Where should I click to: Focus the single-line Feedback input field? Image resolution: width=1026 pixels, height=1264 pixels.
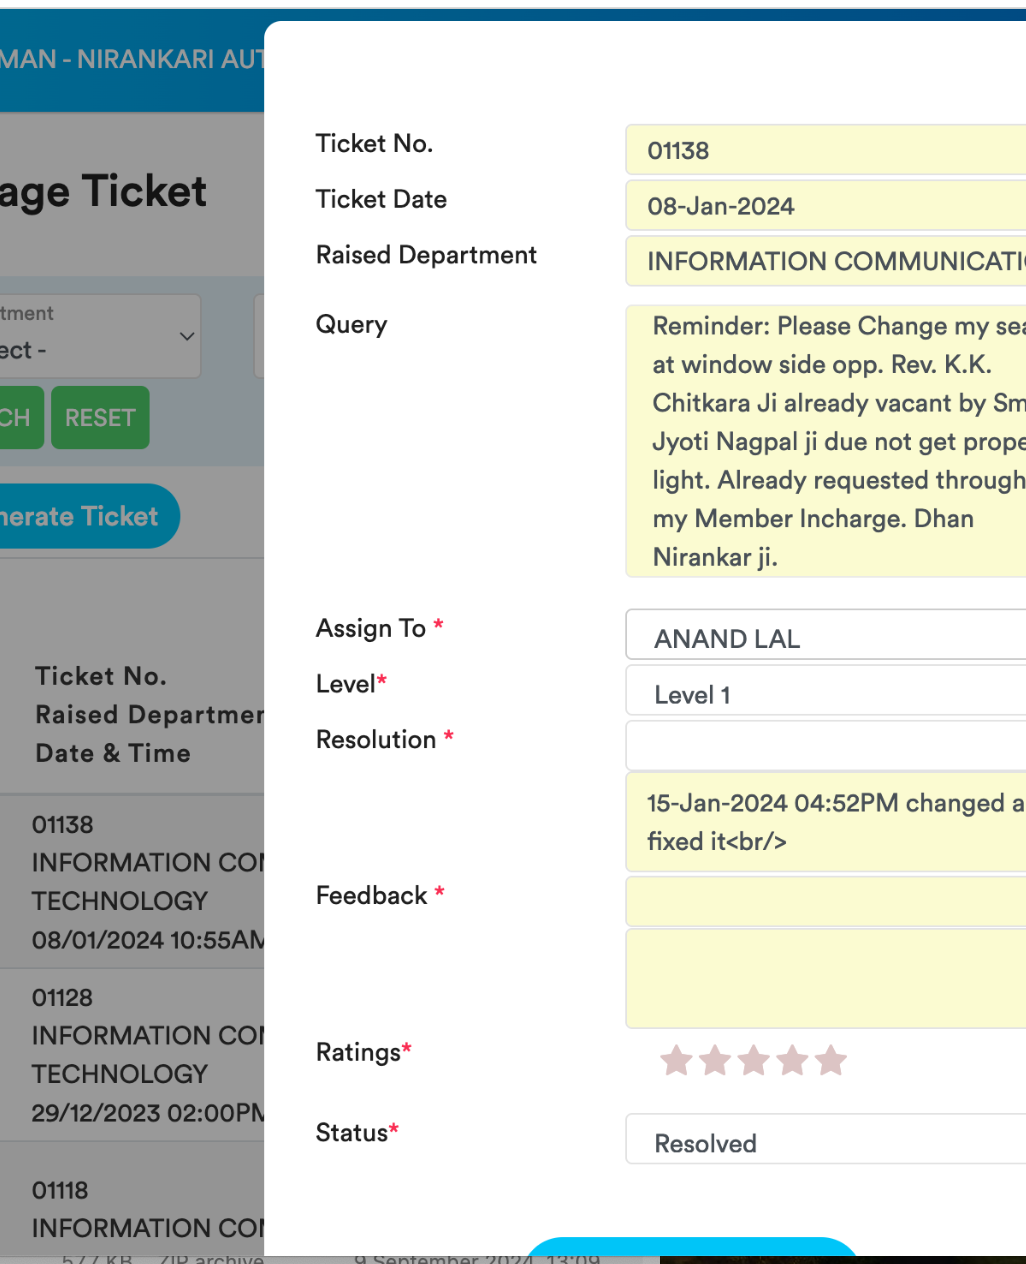[825, 901]
